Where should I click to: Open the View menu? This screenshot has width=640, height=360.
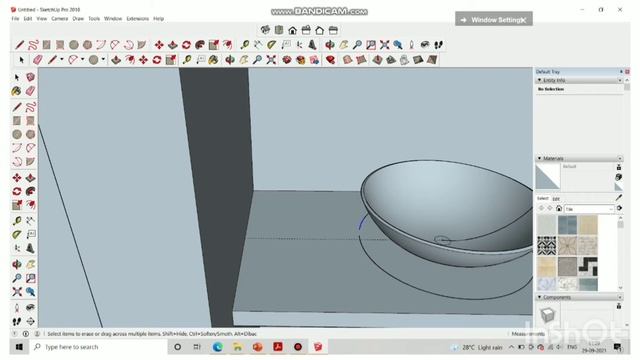[42, 19]
